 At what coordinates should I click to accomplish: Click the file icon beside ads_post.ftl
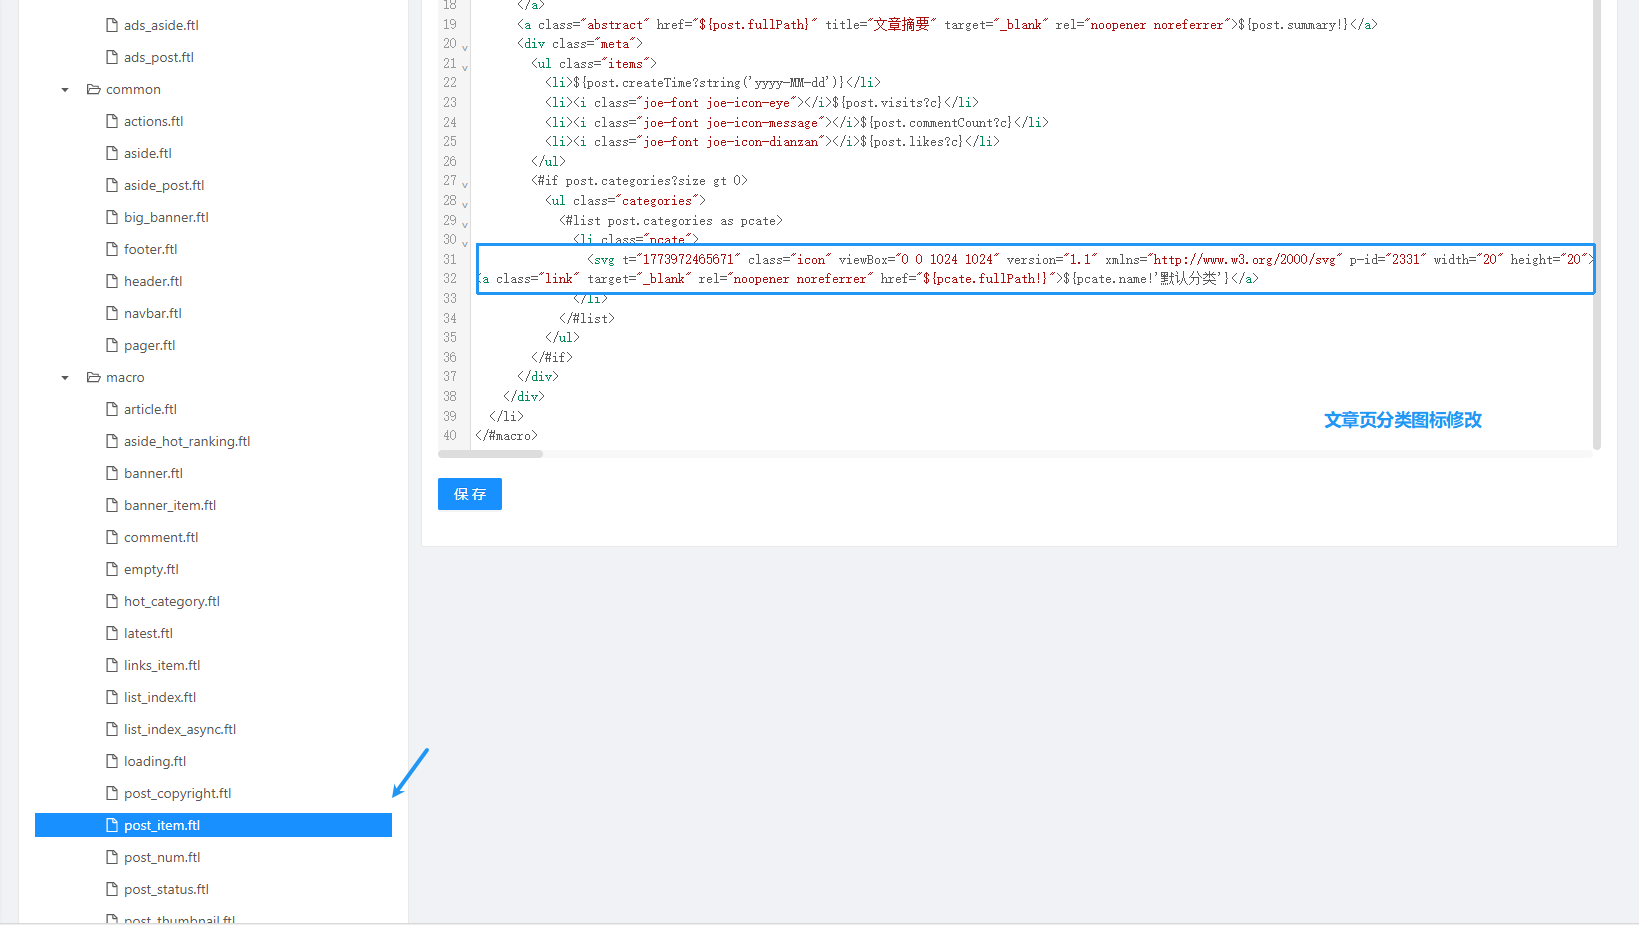(x=112, y=57)
